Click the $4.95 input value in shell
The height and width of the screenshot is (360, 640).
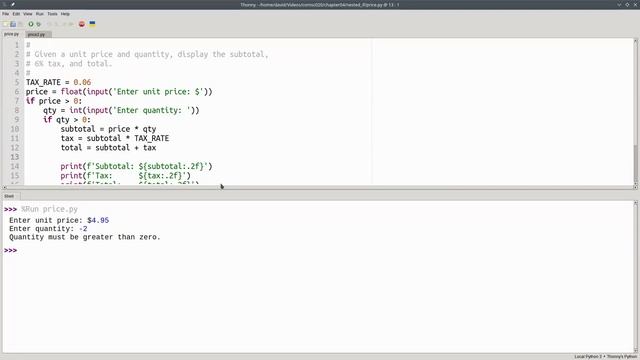(x=98, y=220)
